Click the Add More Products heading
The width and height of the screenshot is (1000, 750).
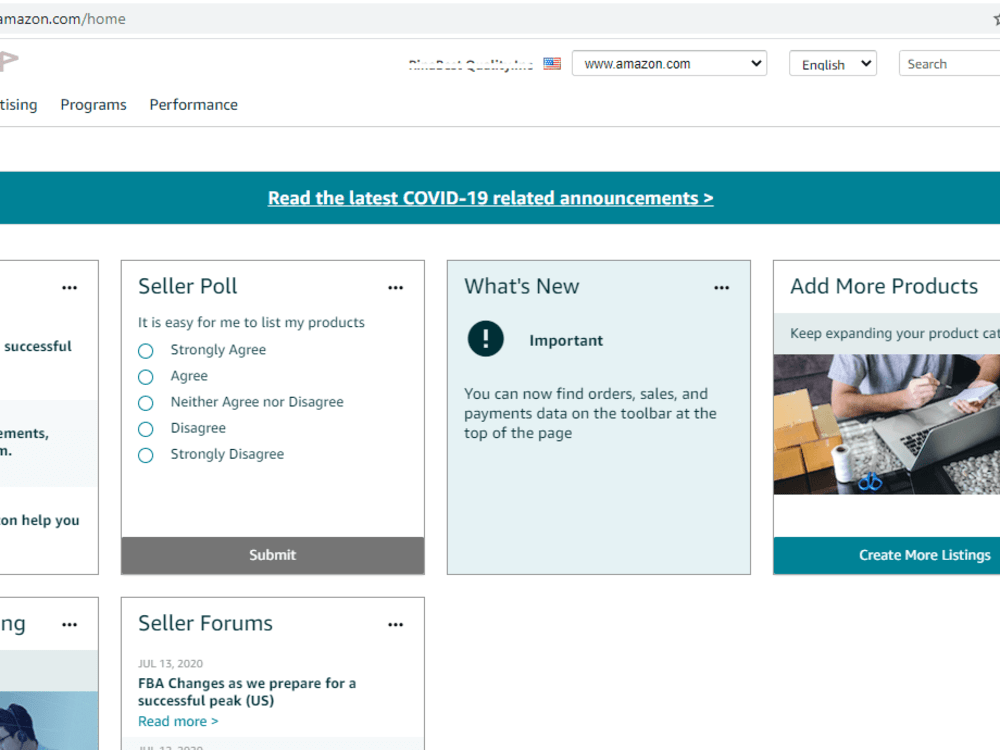(884, 286)
